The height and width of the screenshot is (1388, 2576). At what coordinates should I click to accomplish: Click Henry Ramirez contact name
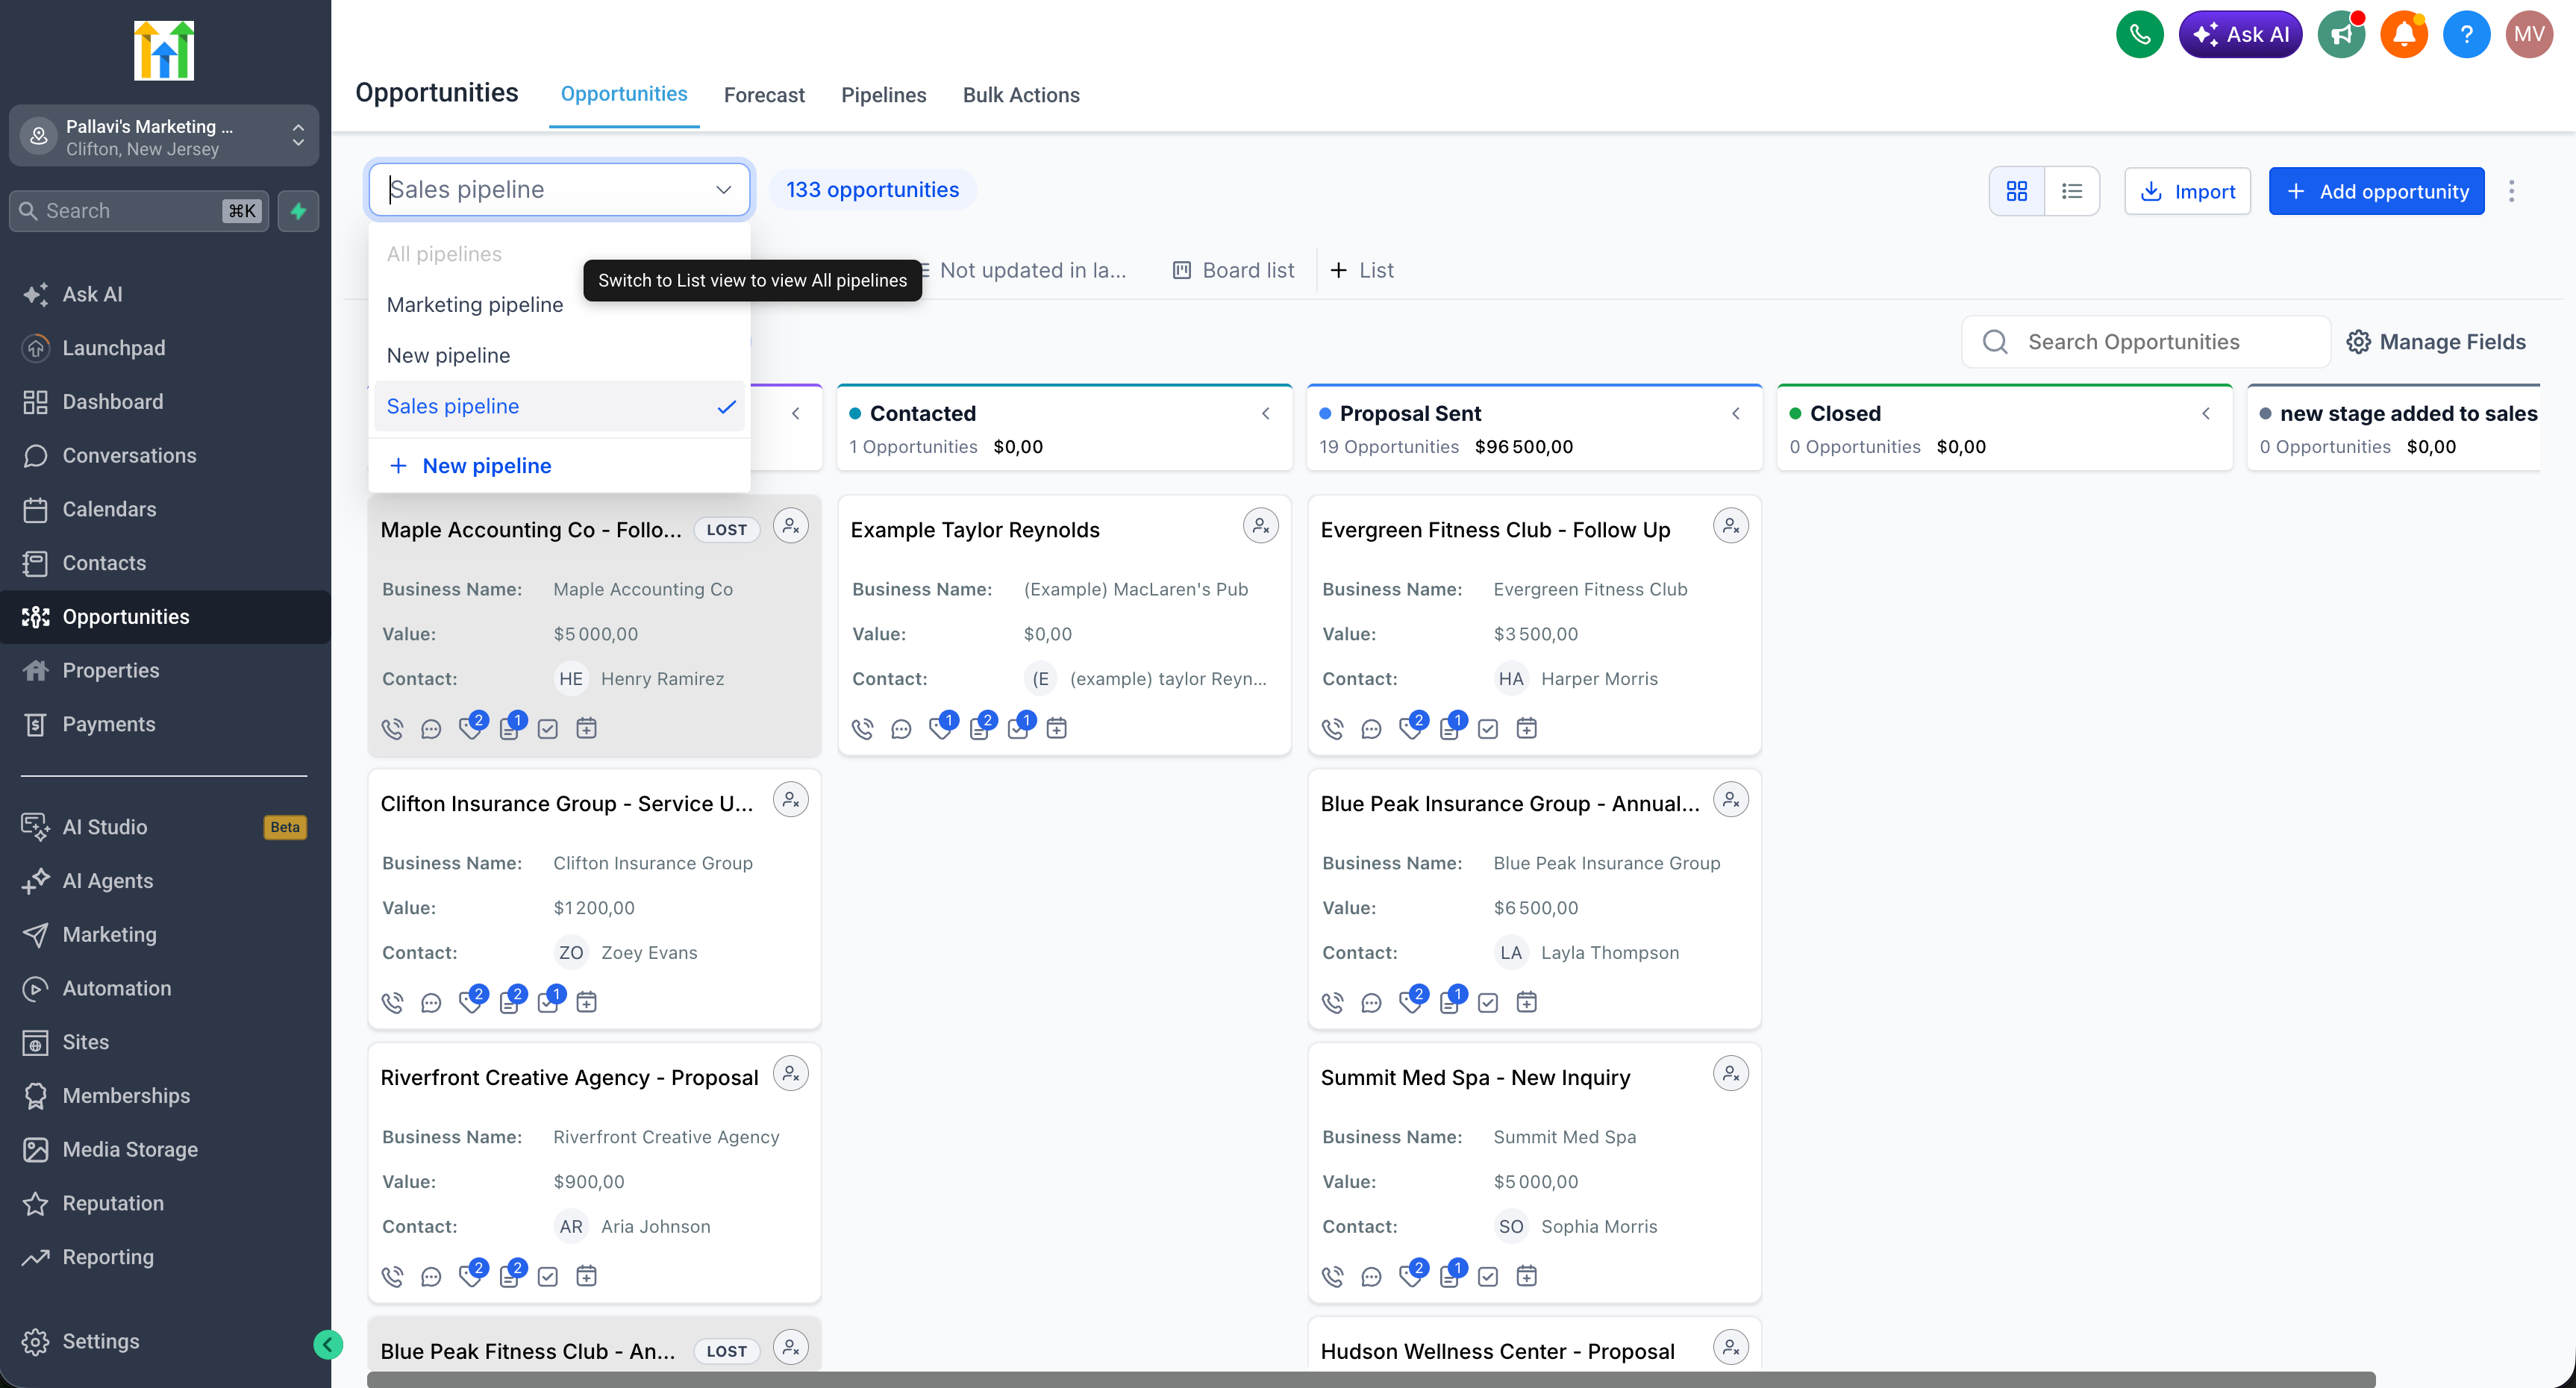[662, 679]
